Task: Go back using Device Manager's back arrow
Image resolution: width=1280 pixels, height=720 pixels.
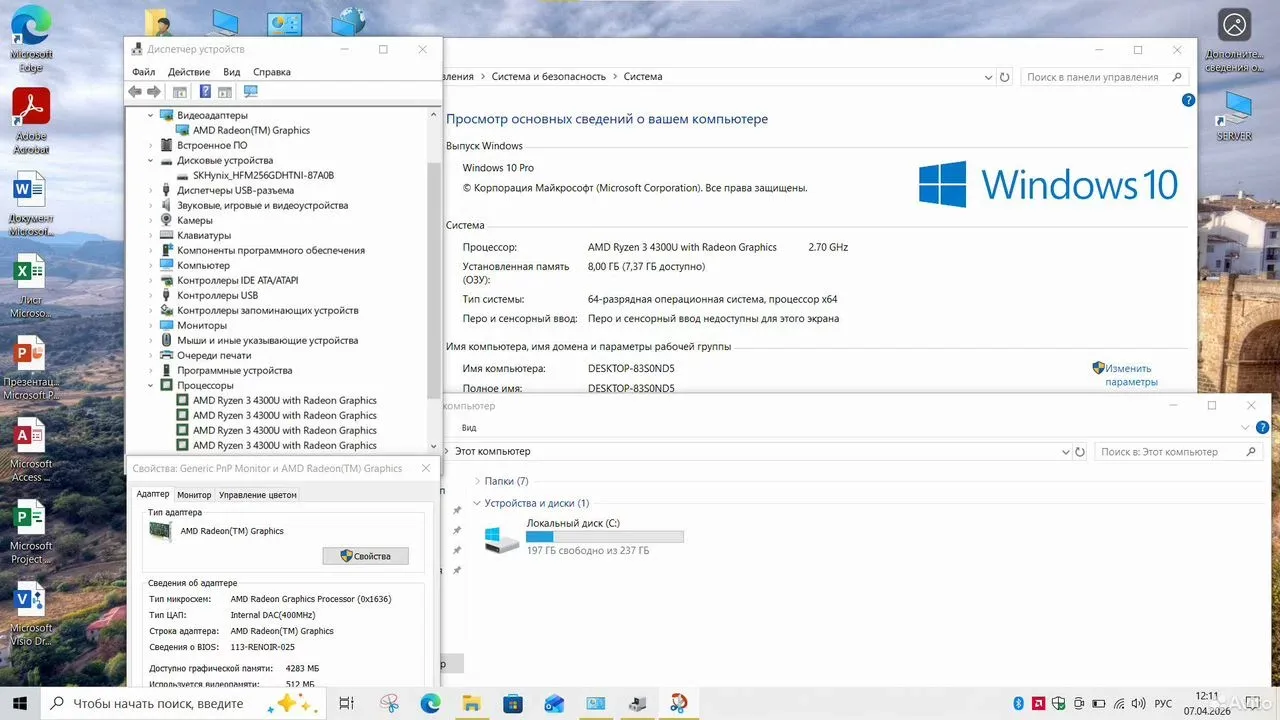Action: coord(135,92)
